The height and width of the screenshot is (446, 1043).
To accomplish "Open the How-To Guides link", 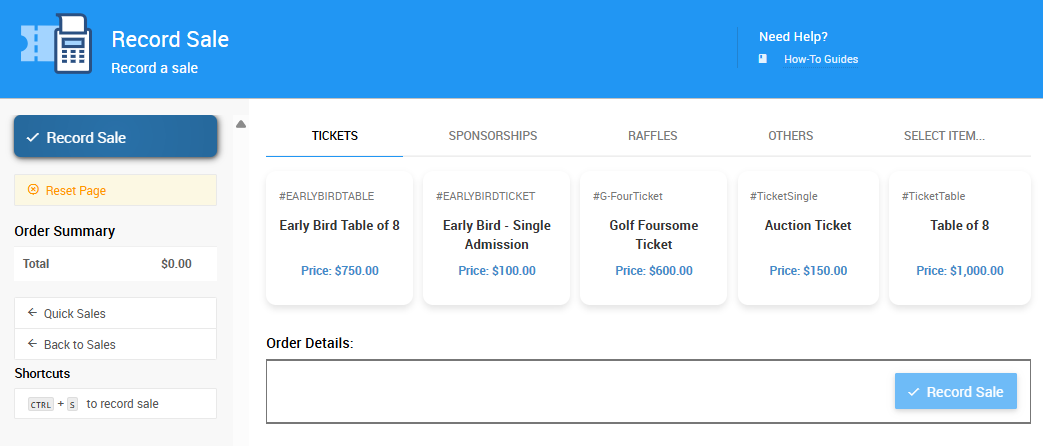I will [820, 59].
